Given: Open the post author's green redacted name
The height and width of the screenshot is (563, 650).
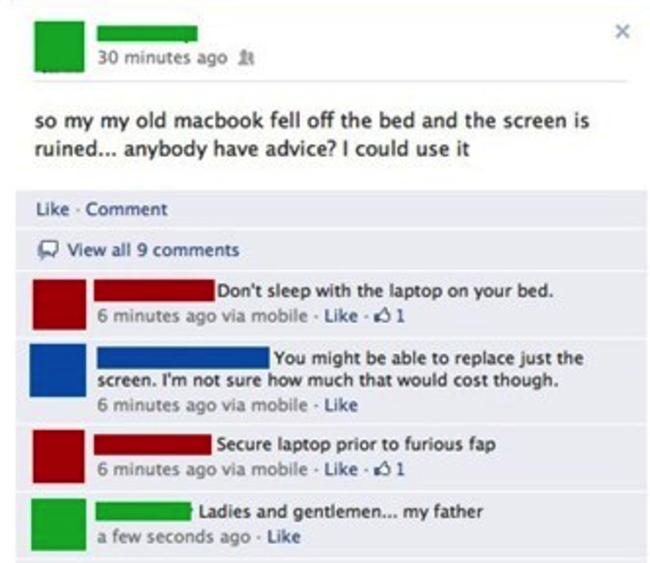Looking at the screenshot, I should tap(147, 34).
